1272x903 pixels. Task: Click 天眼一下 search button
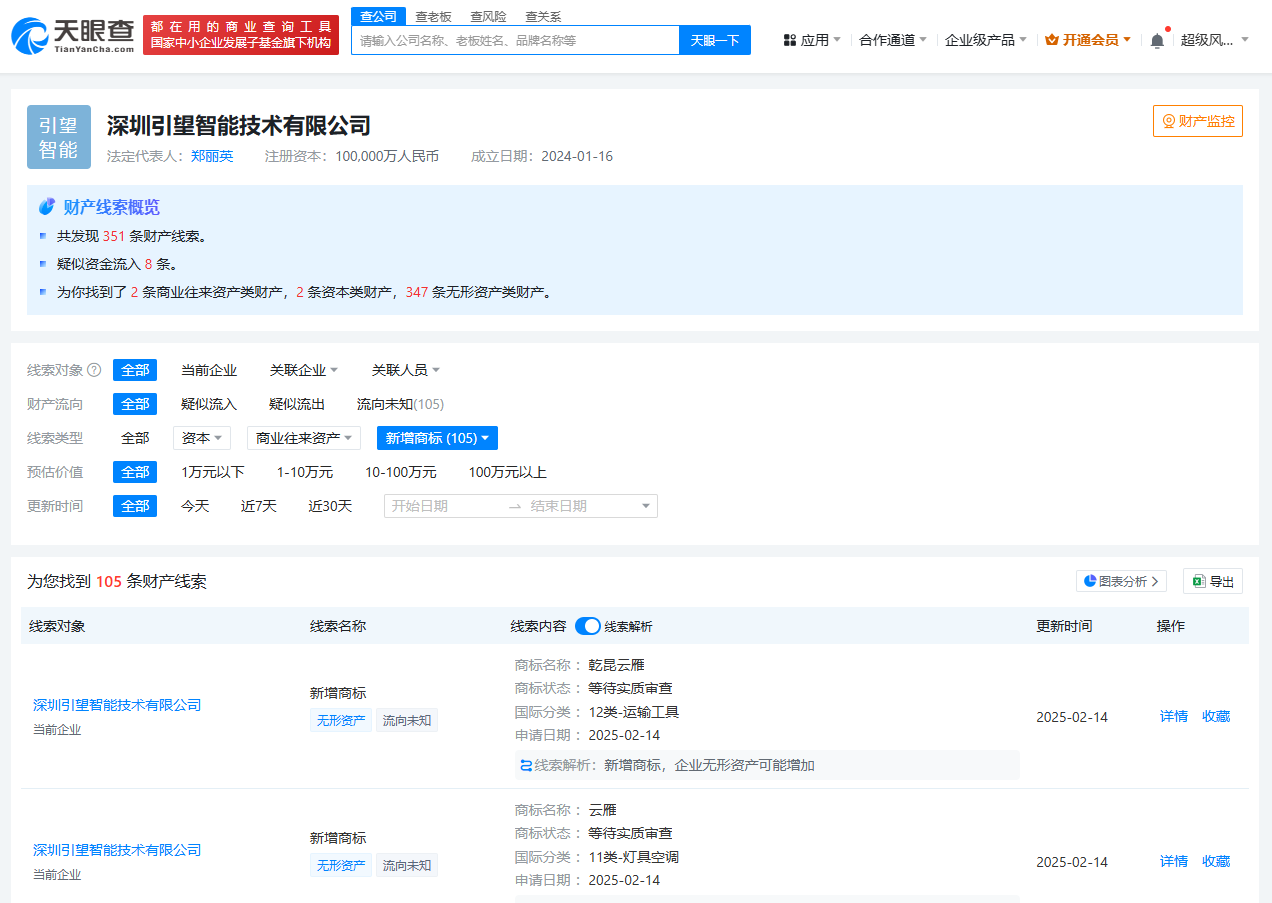[714, 40]
